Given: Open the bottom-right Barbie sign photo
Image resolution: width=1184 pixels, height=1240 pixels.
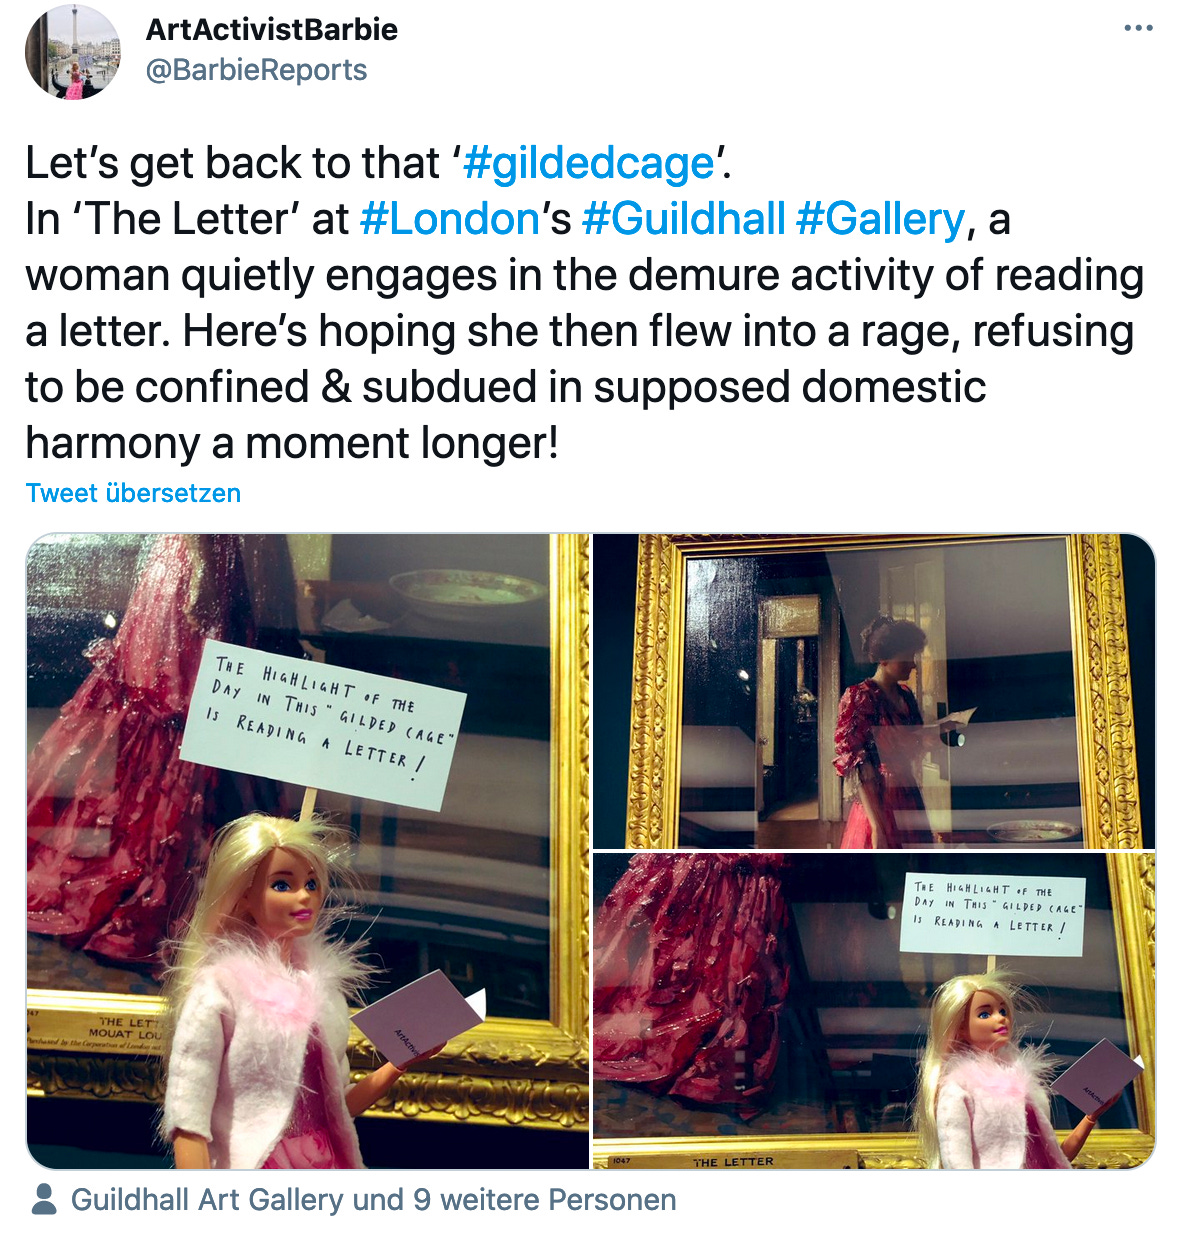Looking at the screenshot, I should 874,1011.
